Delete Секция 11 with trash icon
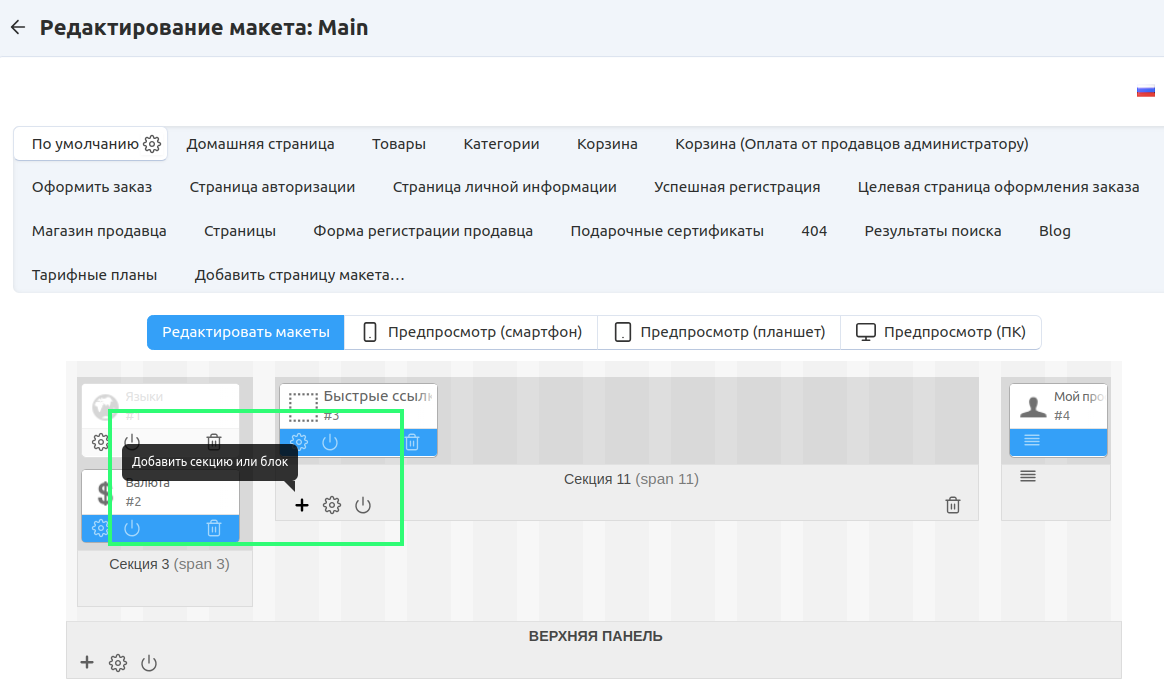Image resolution: width=1164 pixels, height=687 pixels. [x=953, y=506]
